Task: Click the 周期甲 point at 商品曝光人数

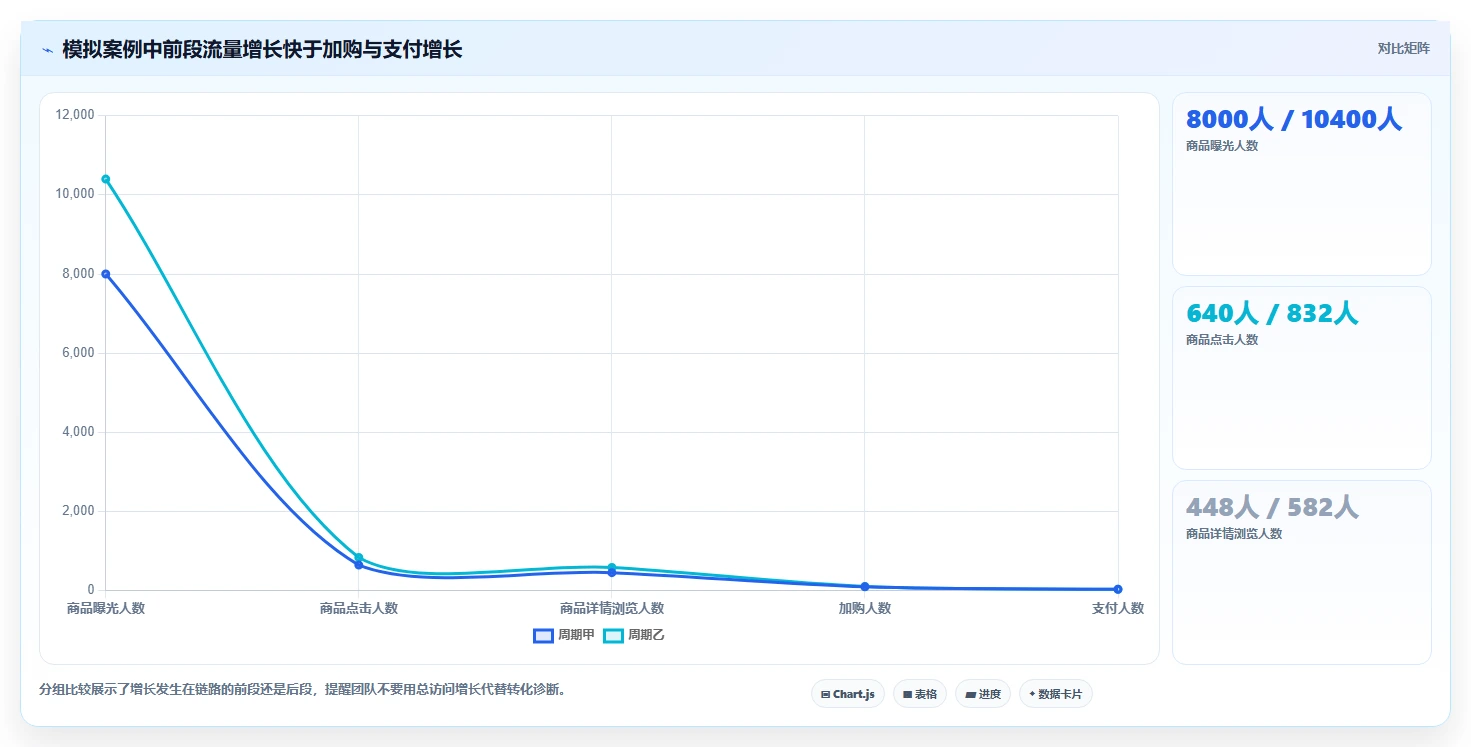Action: pos(105,274)
